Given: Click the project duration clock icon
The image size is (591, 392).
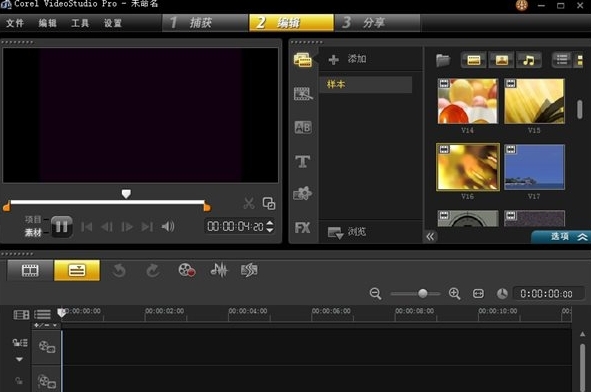Looking at the screenshot, I should tap(502, 294).
